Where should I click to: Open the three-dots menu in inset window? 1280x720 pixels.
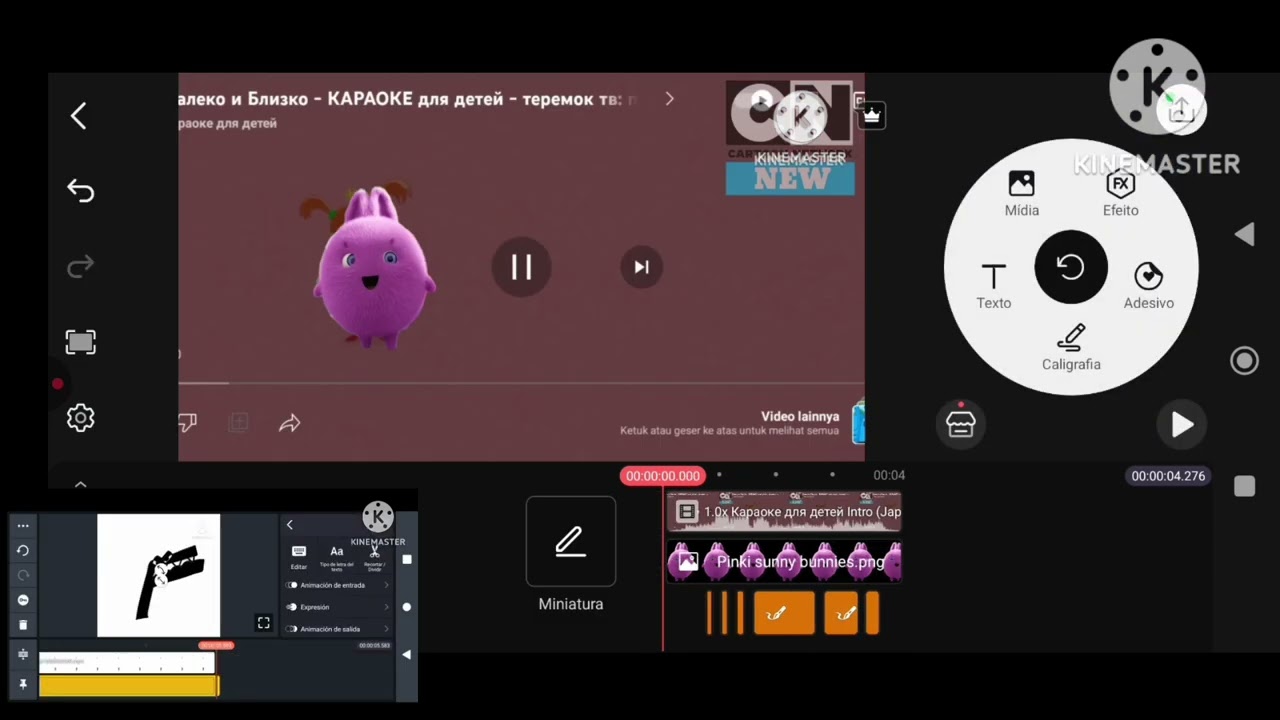pyautogui.click(x=23, y=525)
